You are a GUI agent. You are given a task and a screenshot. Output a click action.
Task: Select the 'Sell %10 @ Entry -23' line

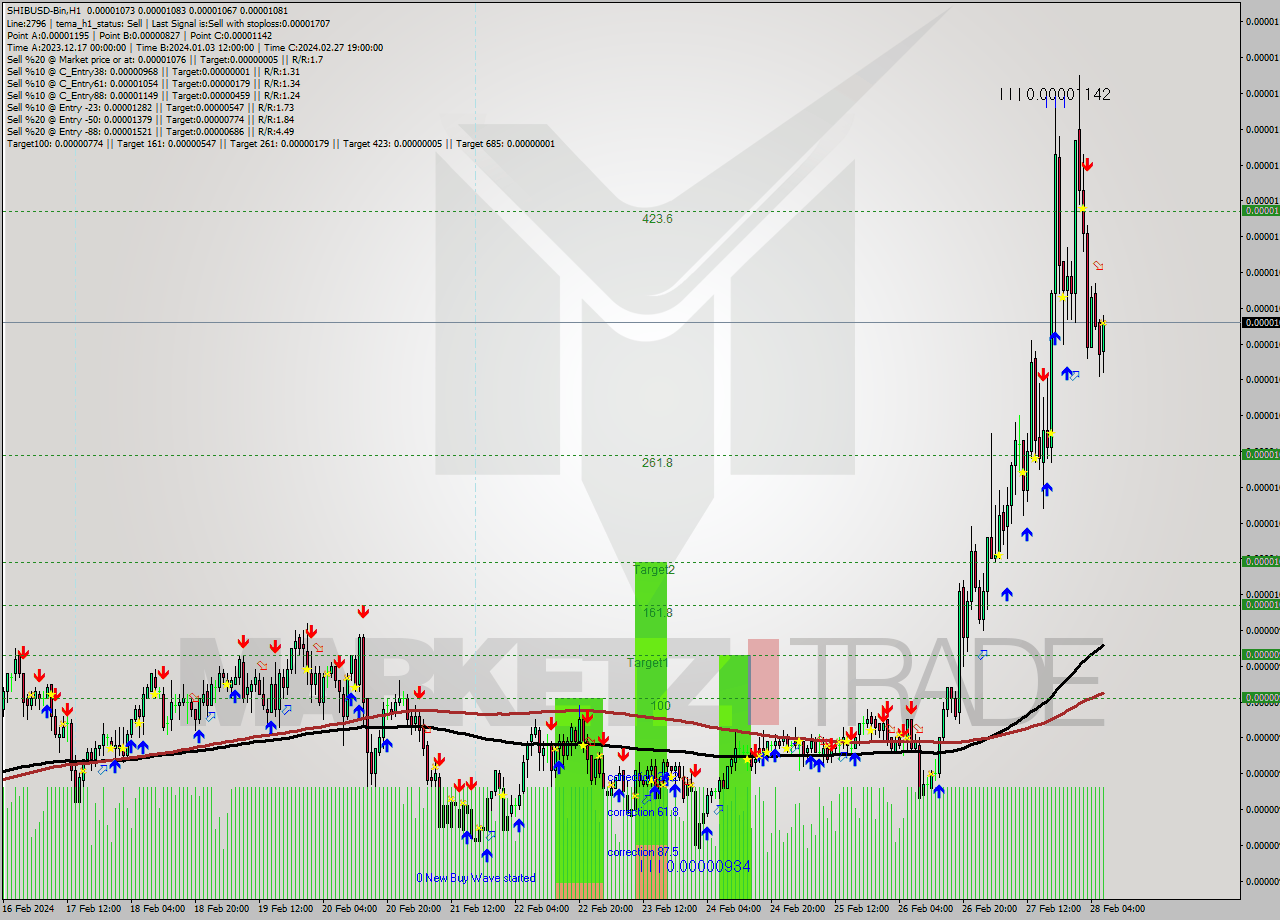tap(150, 107)
